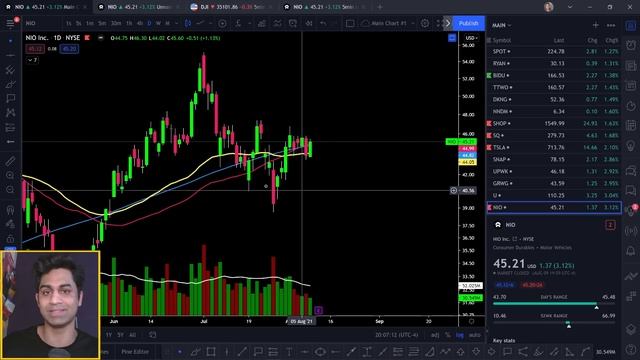Click the blue Publish button
Viewport: 640px width, 360px height.
pyautogui.click(x=469, y=23)
